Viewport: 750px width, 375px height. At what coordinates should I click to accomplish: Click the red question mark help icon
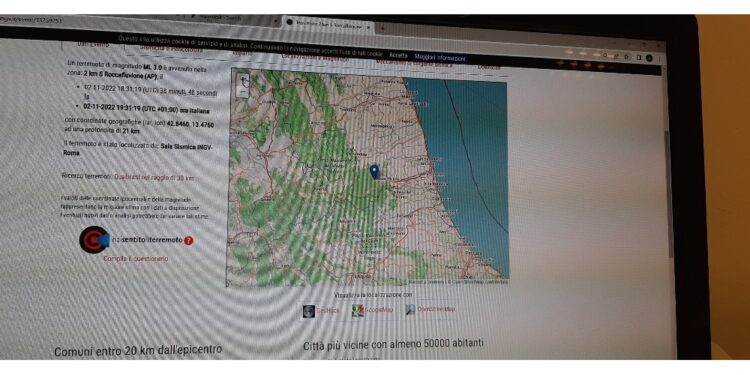(x=188, y=241)
